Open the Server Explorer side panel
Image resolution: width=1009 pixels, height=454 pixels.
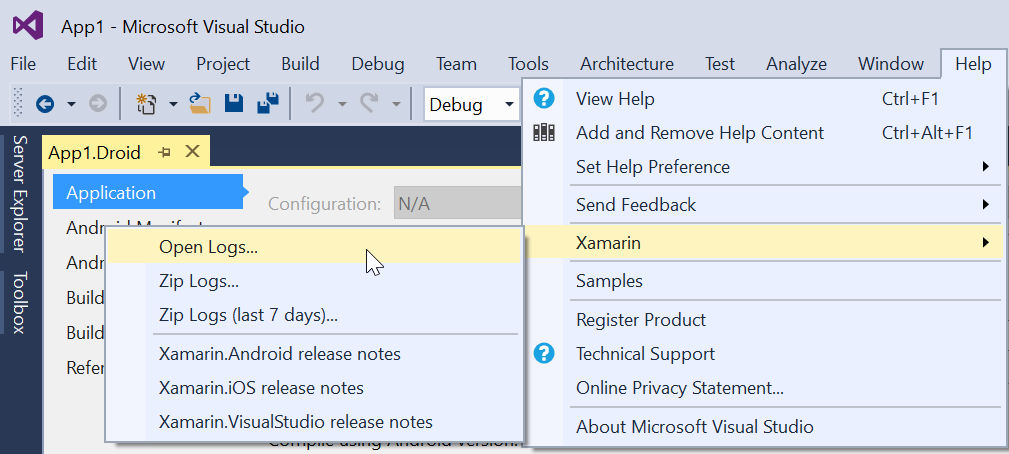[x=20, y=194]
